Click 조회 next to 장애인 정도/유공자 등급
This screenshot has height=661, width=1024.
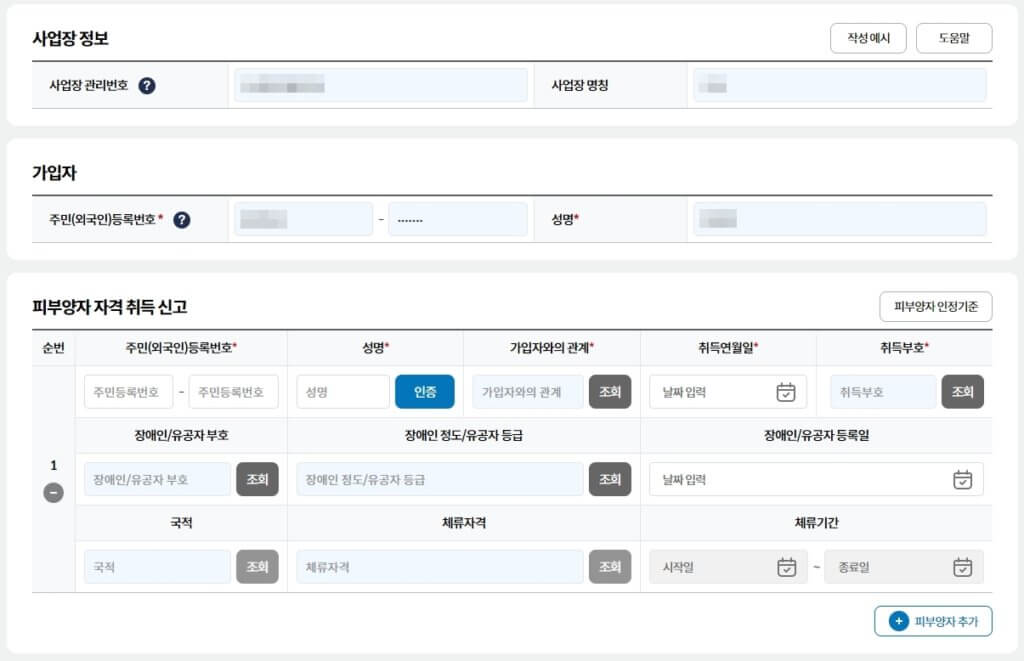pyautogui.click(x=610, y=479)
